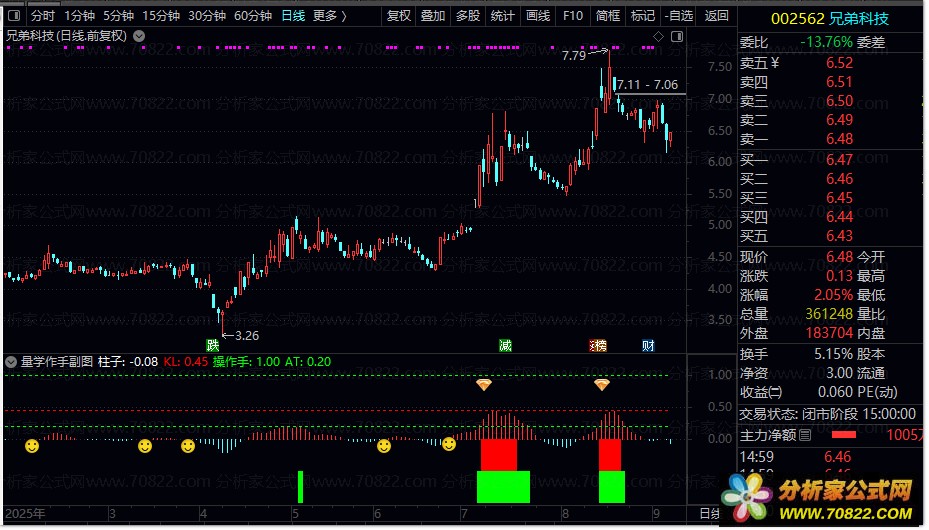Click the 委比 -13.76% value
The width and height of the screenshot is (929, 530).
click(x=827, y=43)
